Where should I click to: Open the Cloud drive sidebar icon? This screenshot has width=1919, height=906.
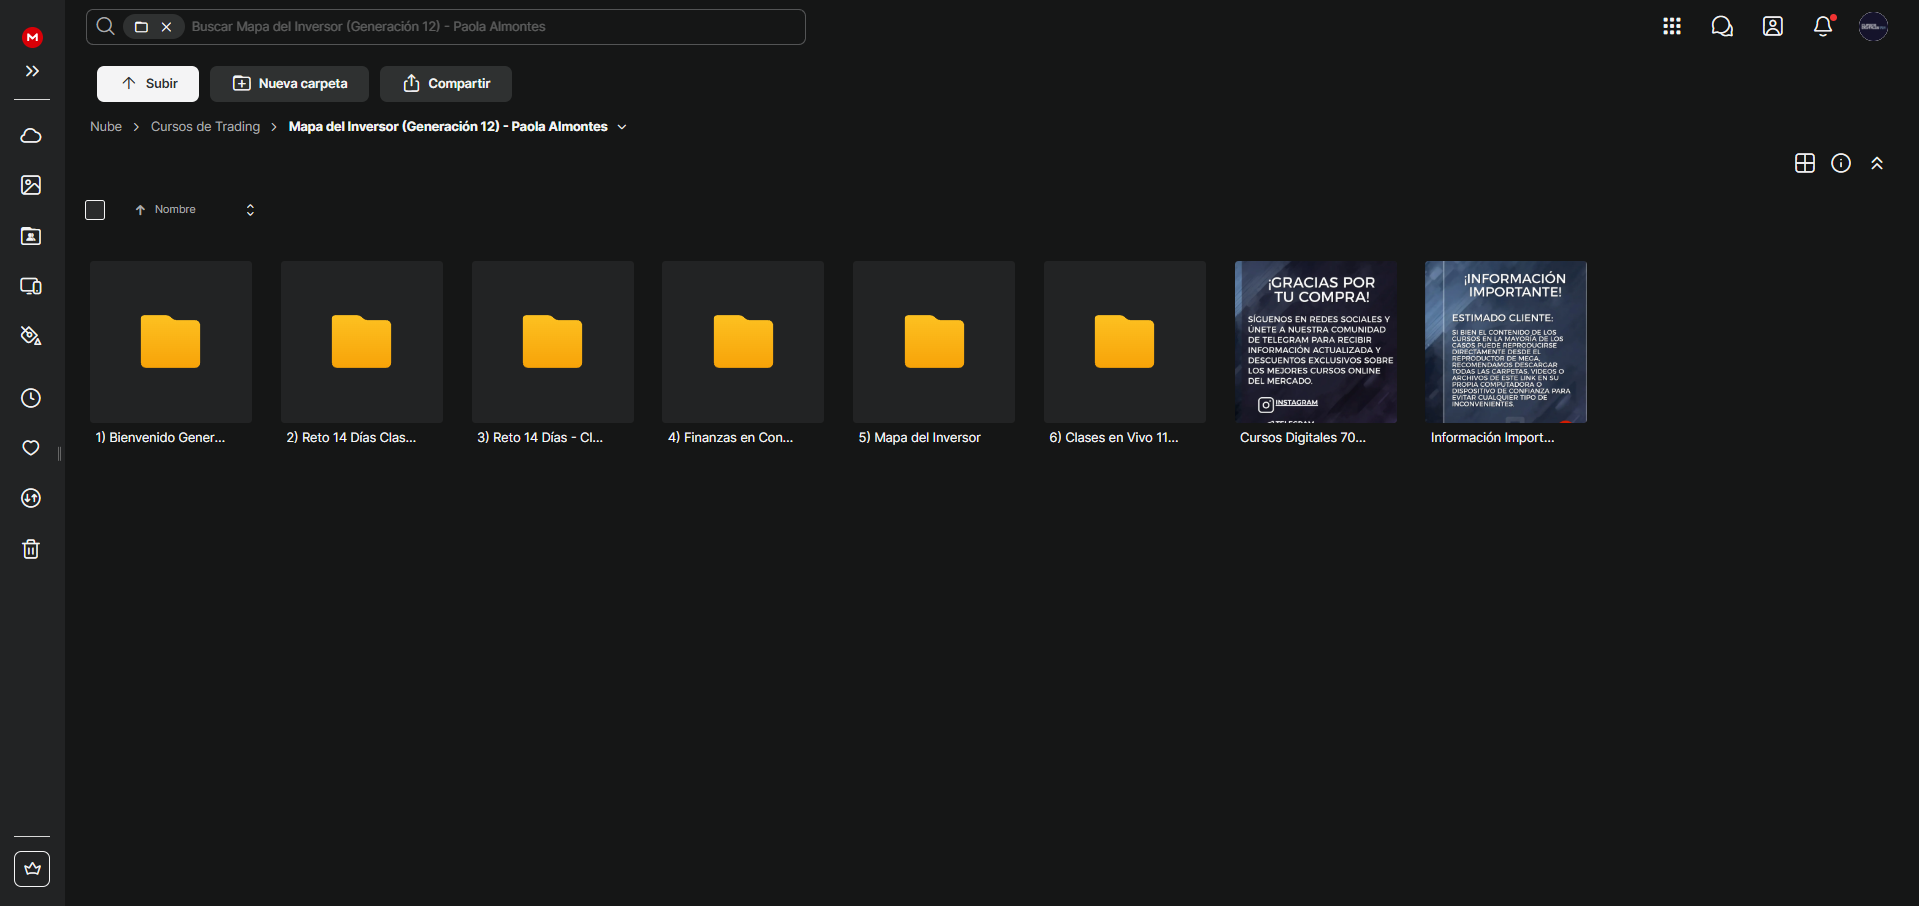[31, 136]
